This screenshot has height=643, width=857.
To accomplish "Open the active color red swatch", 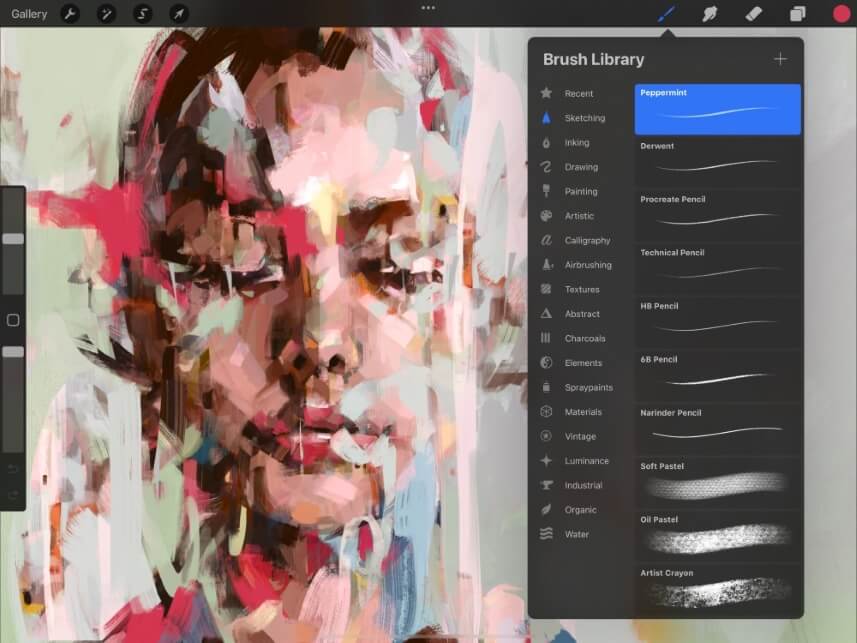I will coord(841,14).
